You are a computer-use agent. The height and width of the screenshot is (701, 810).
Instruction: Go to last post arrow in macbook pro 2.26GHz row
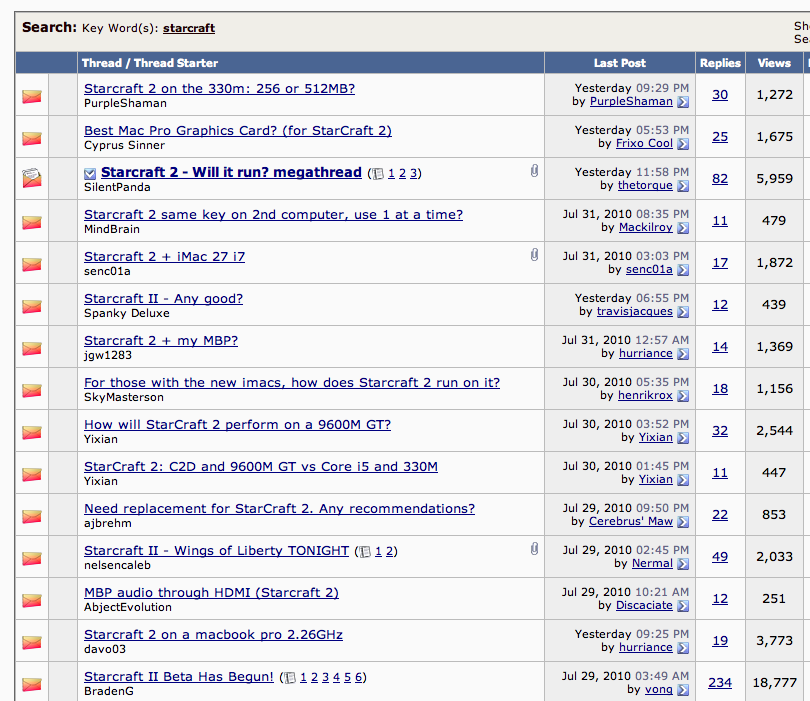tap(683, 648)
